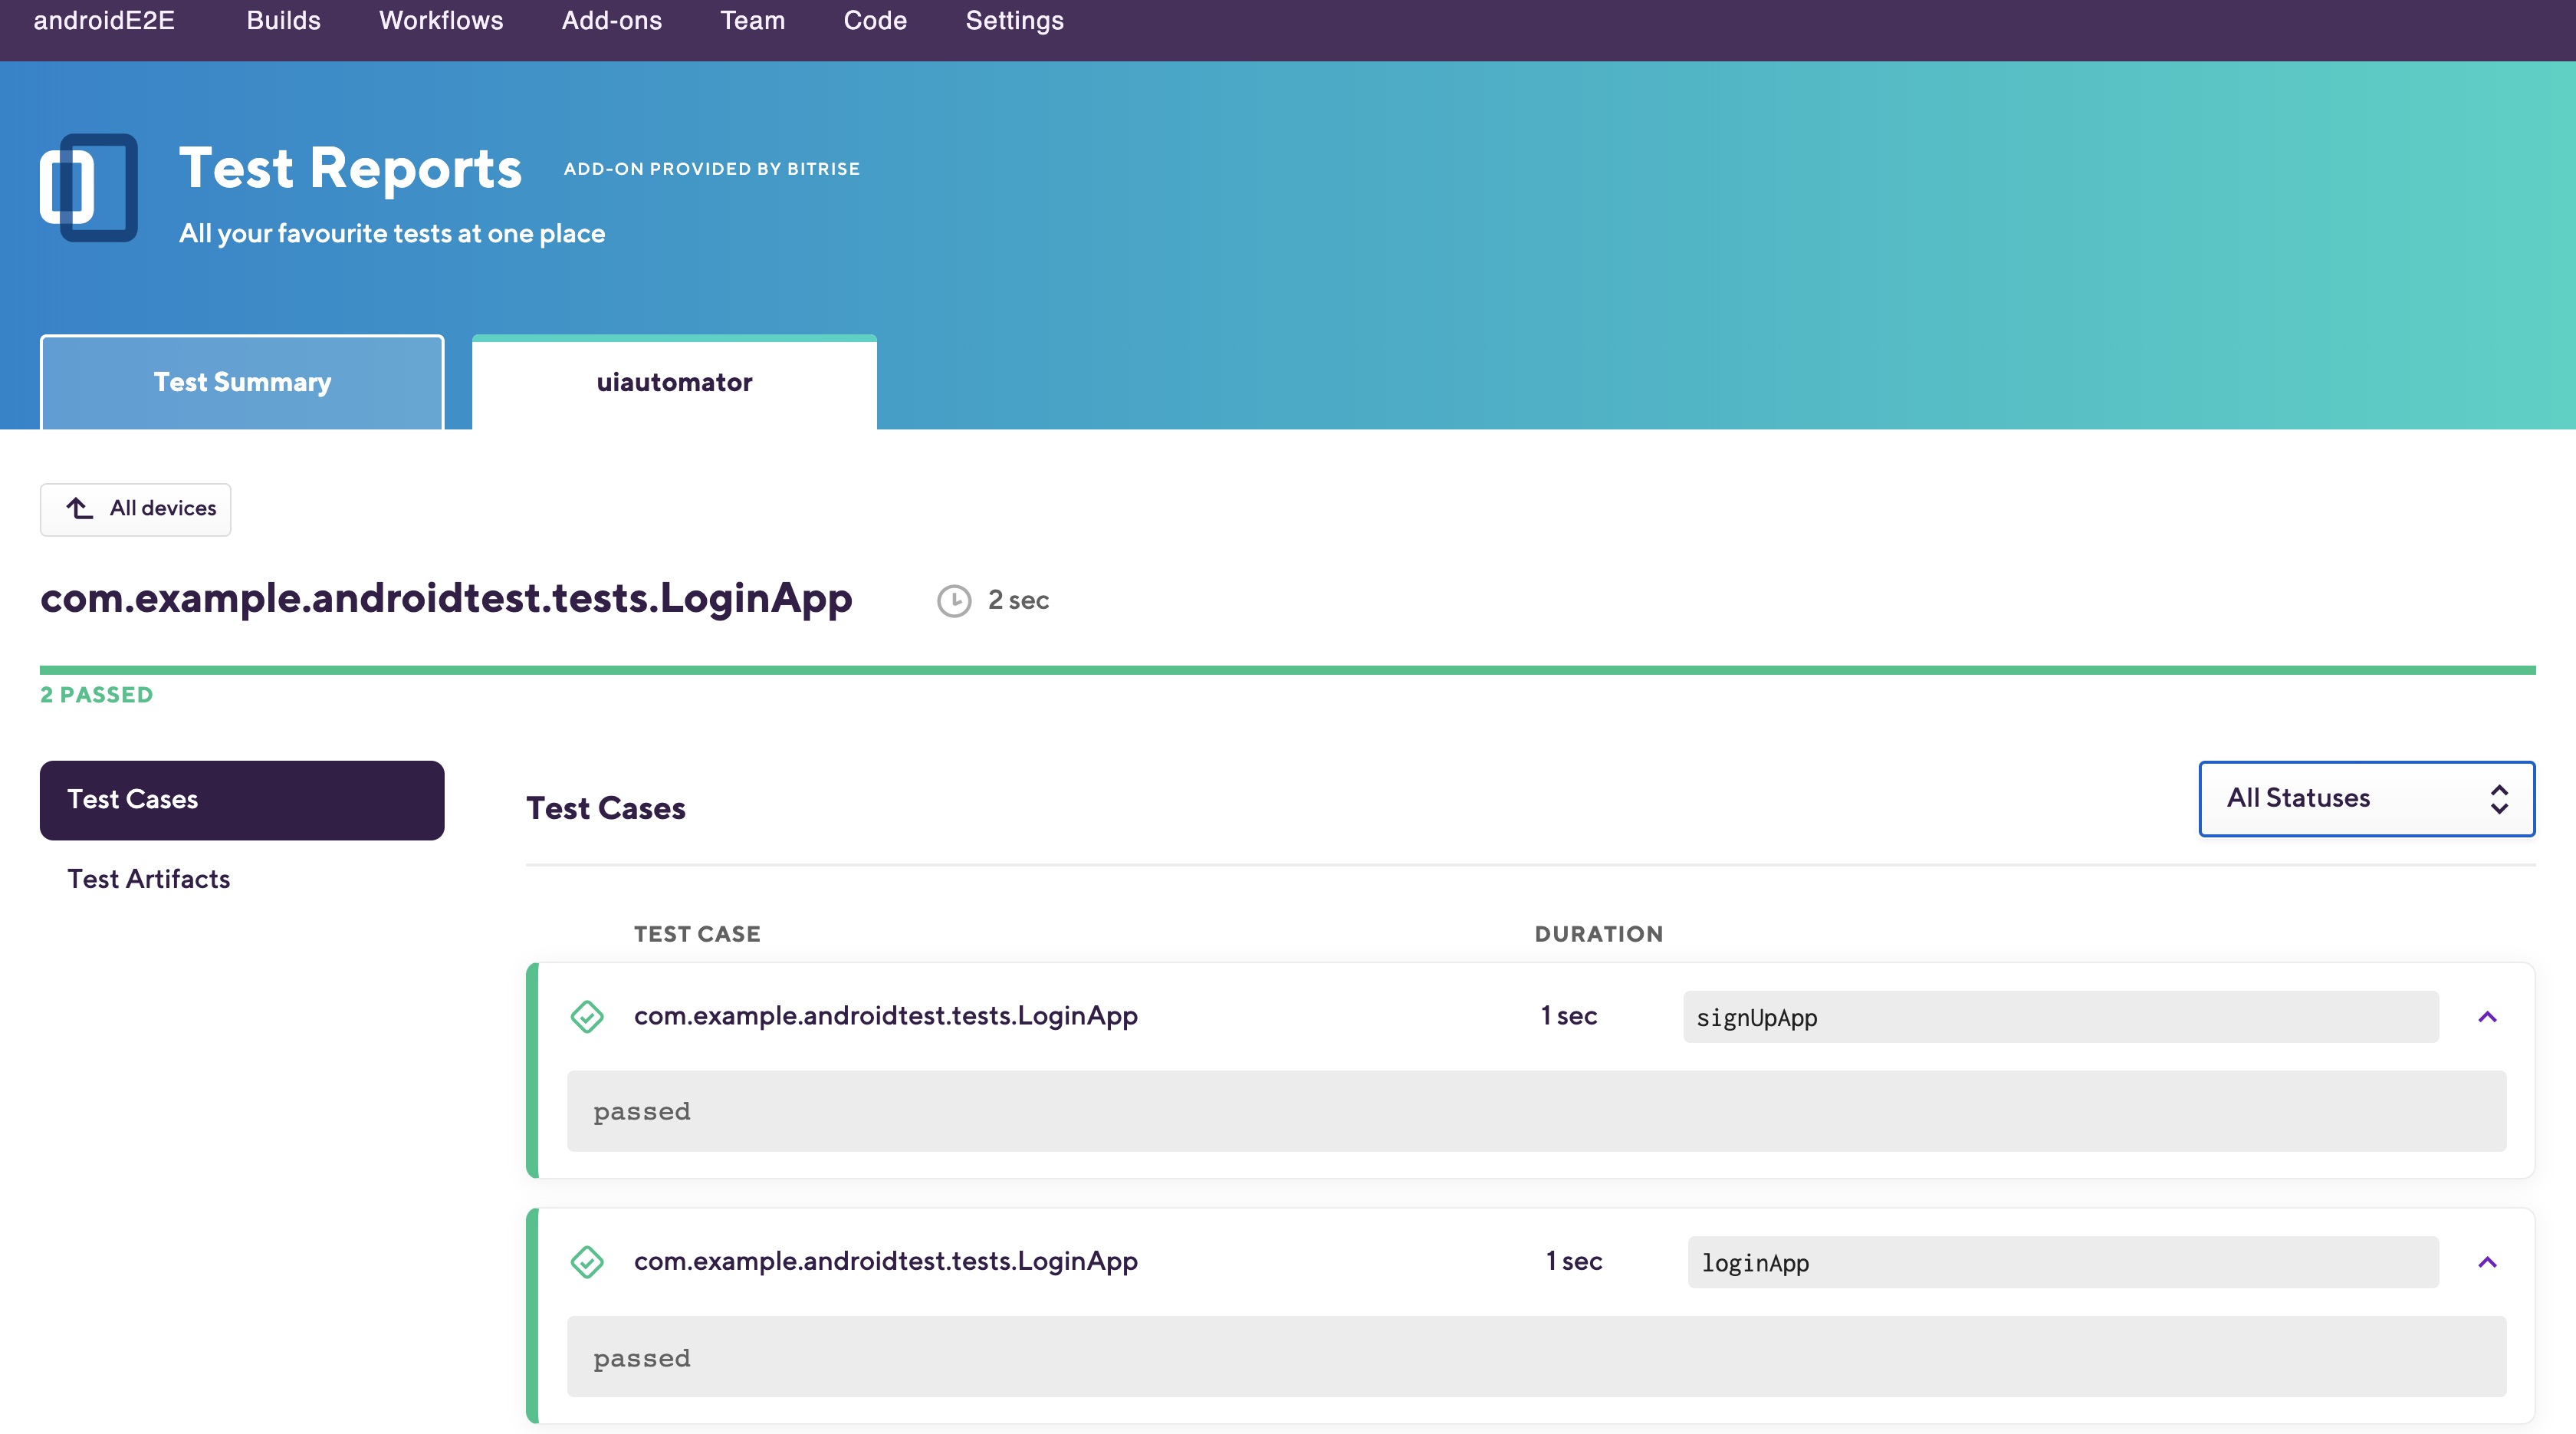Click passed status icon for signUpApp test

coord(587,1017)
